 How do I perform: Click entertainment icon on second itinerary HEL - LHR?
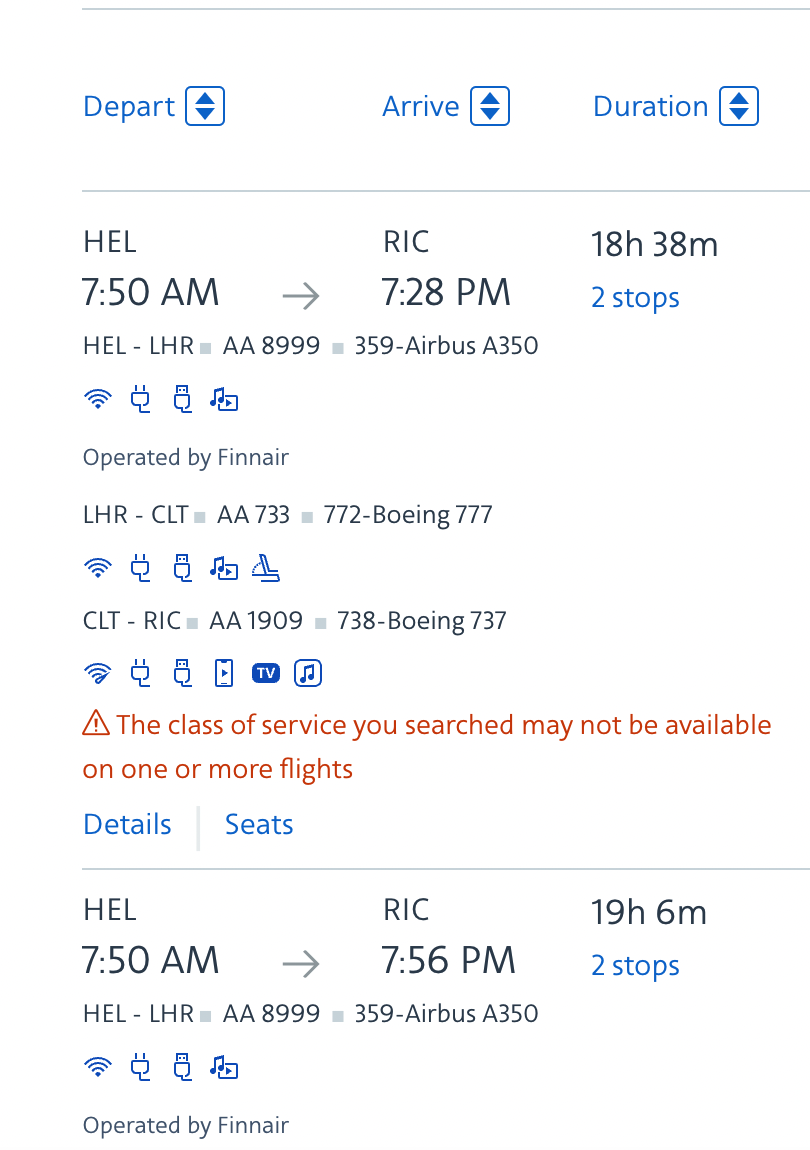tap(224, 1068)
